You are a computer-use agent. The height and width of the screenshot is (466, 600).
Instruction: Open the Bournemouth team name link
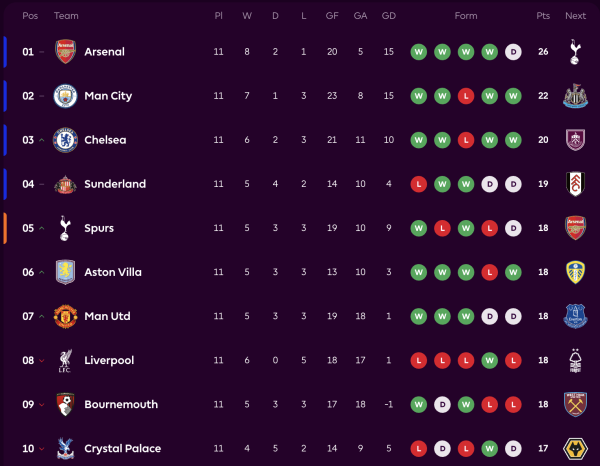coord(122,404)
